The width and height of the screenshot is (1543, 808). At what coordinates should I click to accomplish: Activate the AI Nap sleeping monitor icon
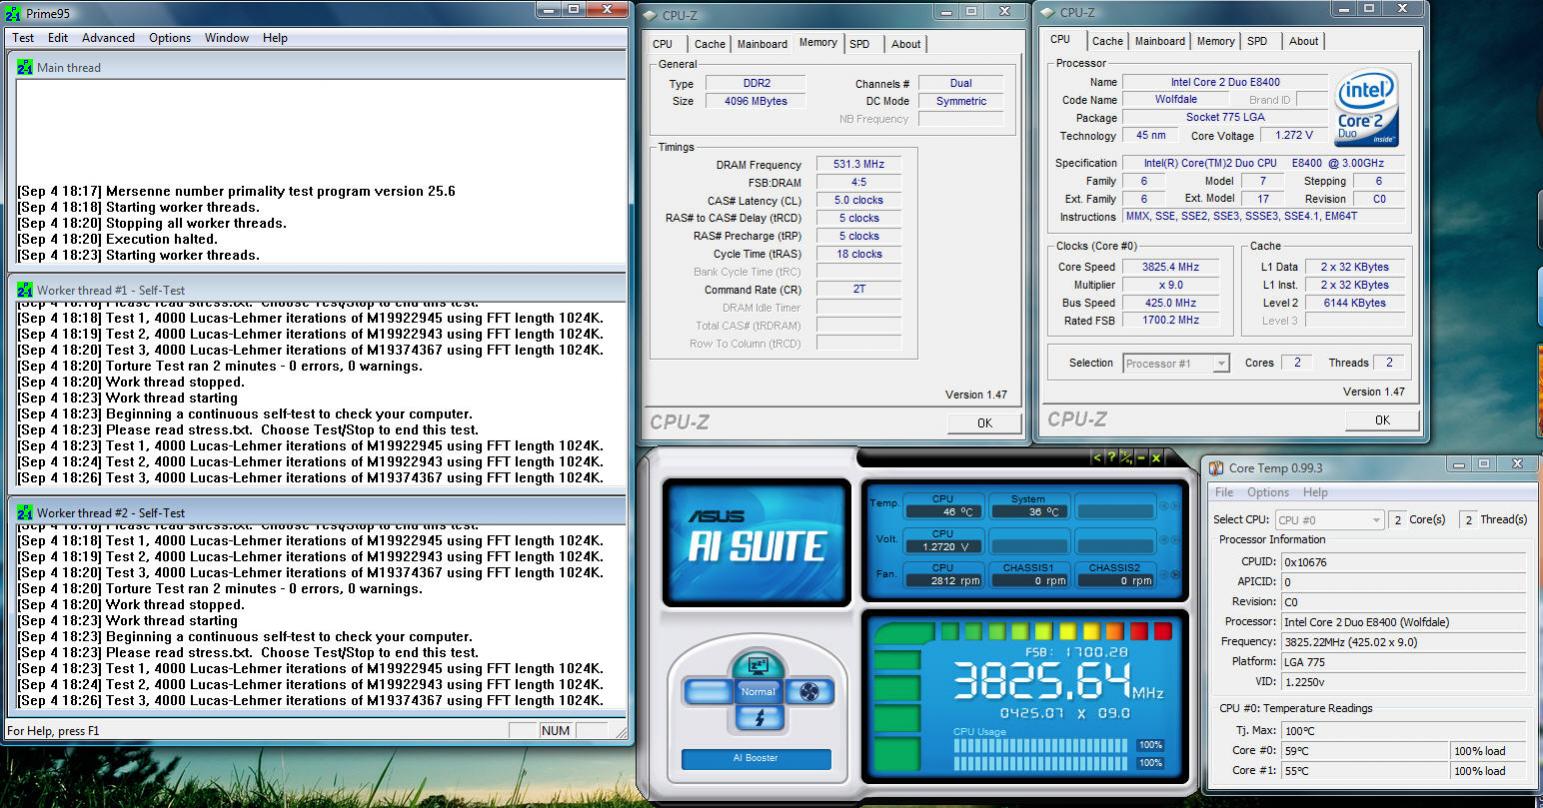point(757,664)
